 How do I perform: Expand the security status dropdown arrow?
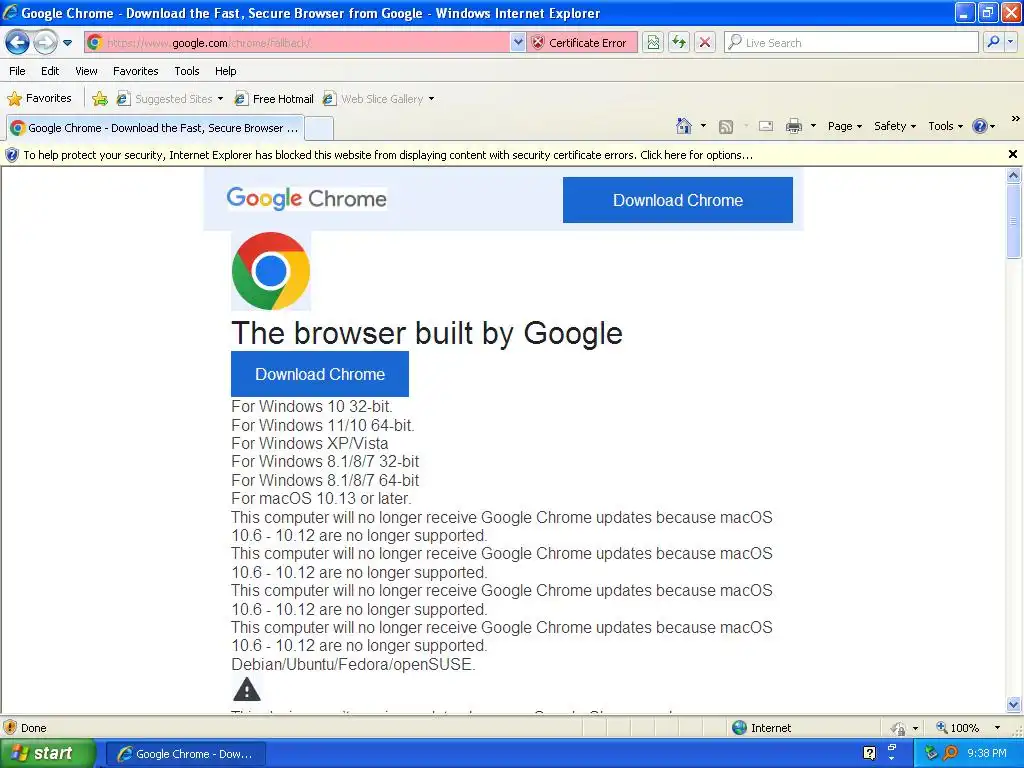916,728
